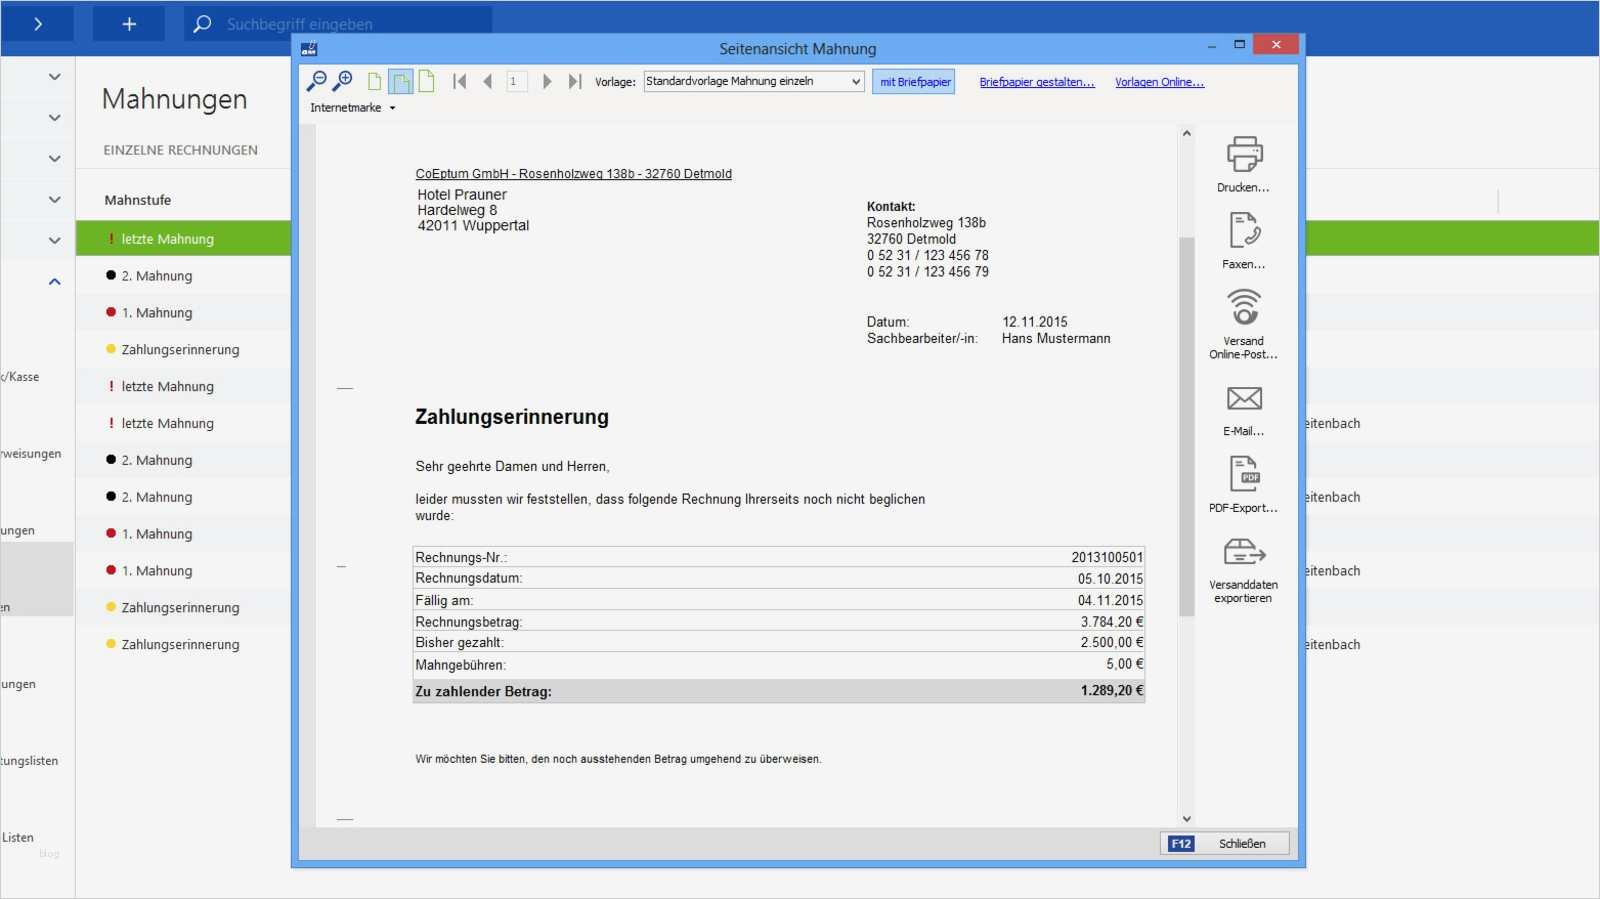Jump to the first page of the preview

tap(460, 82)
